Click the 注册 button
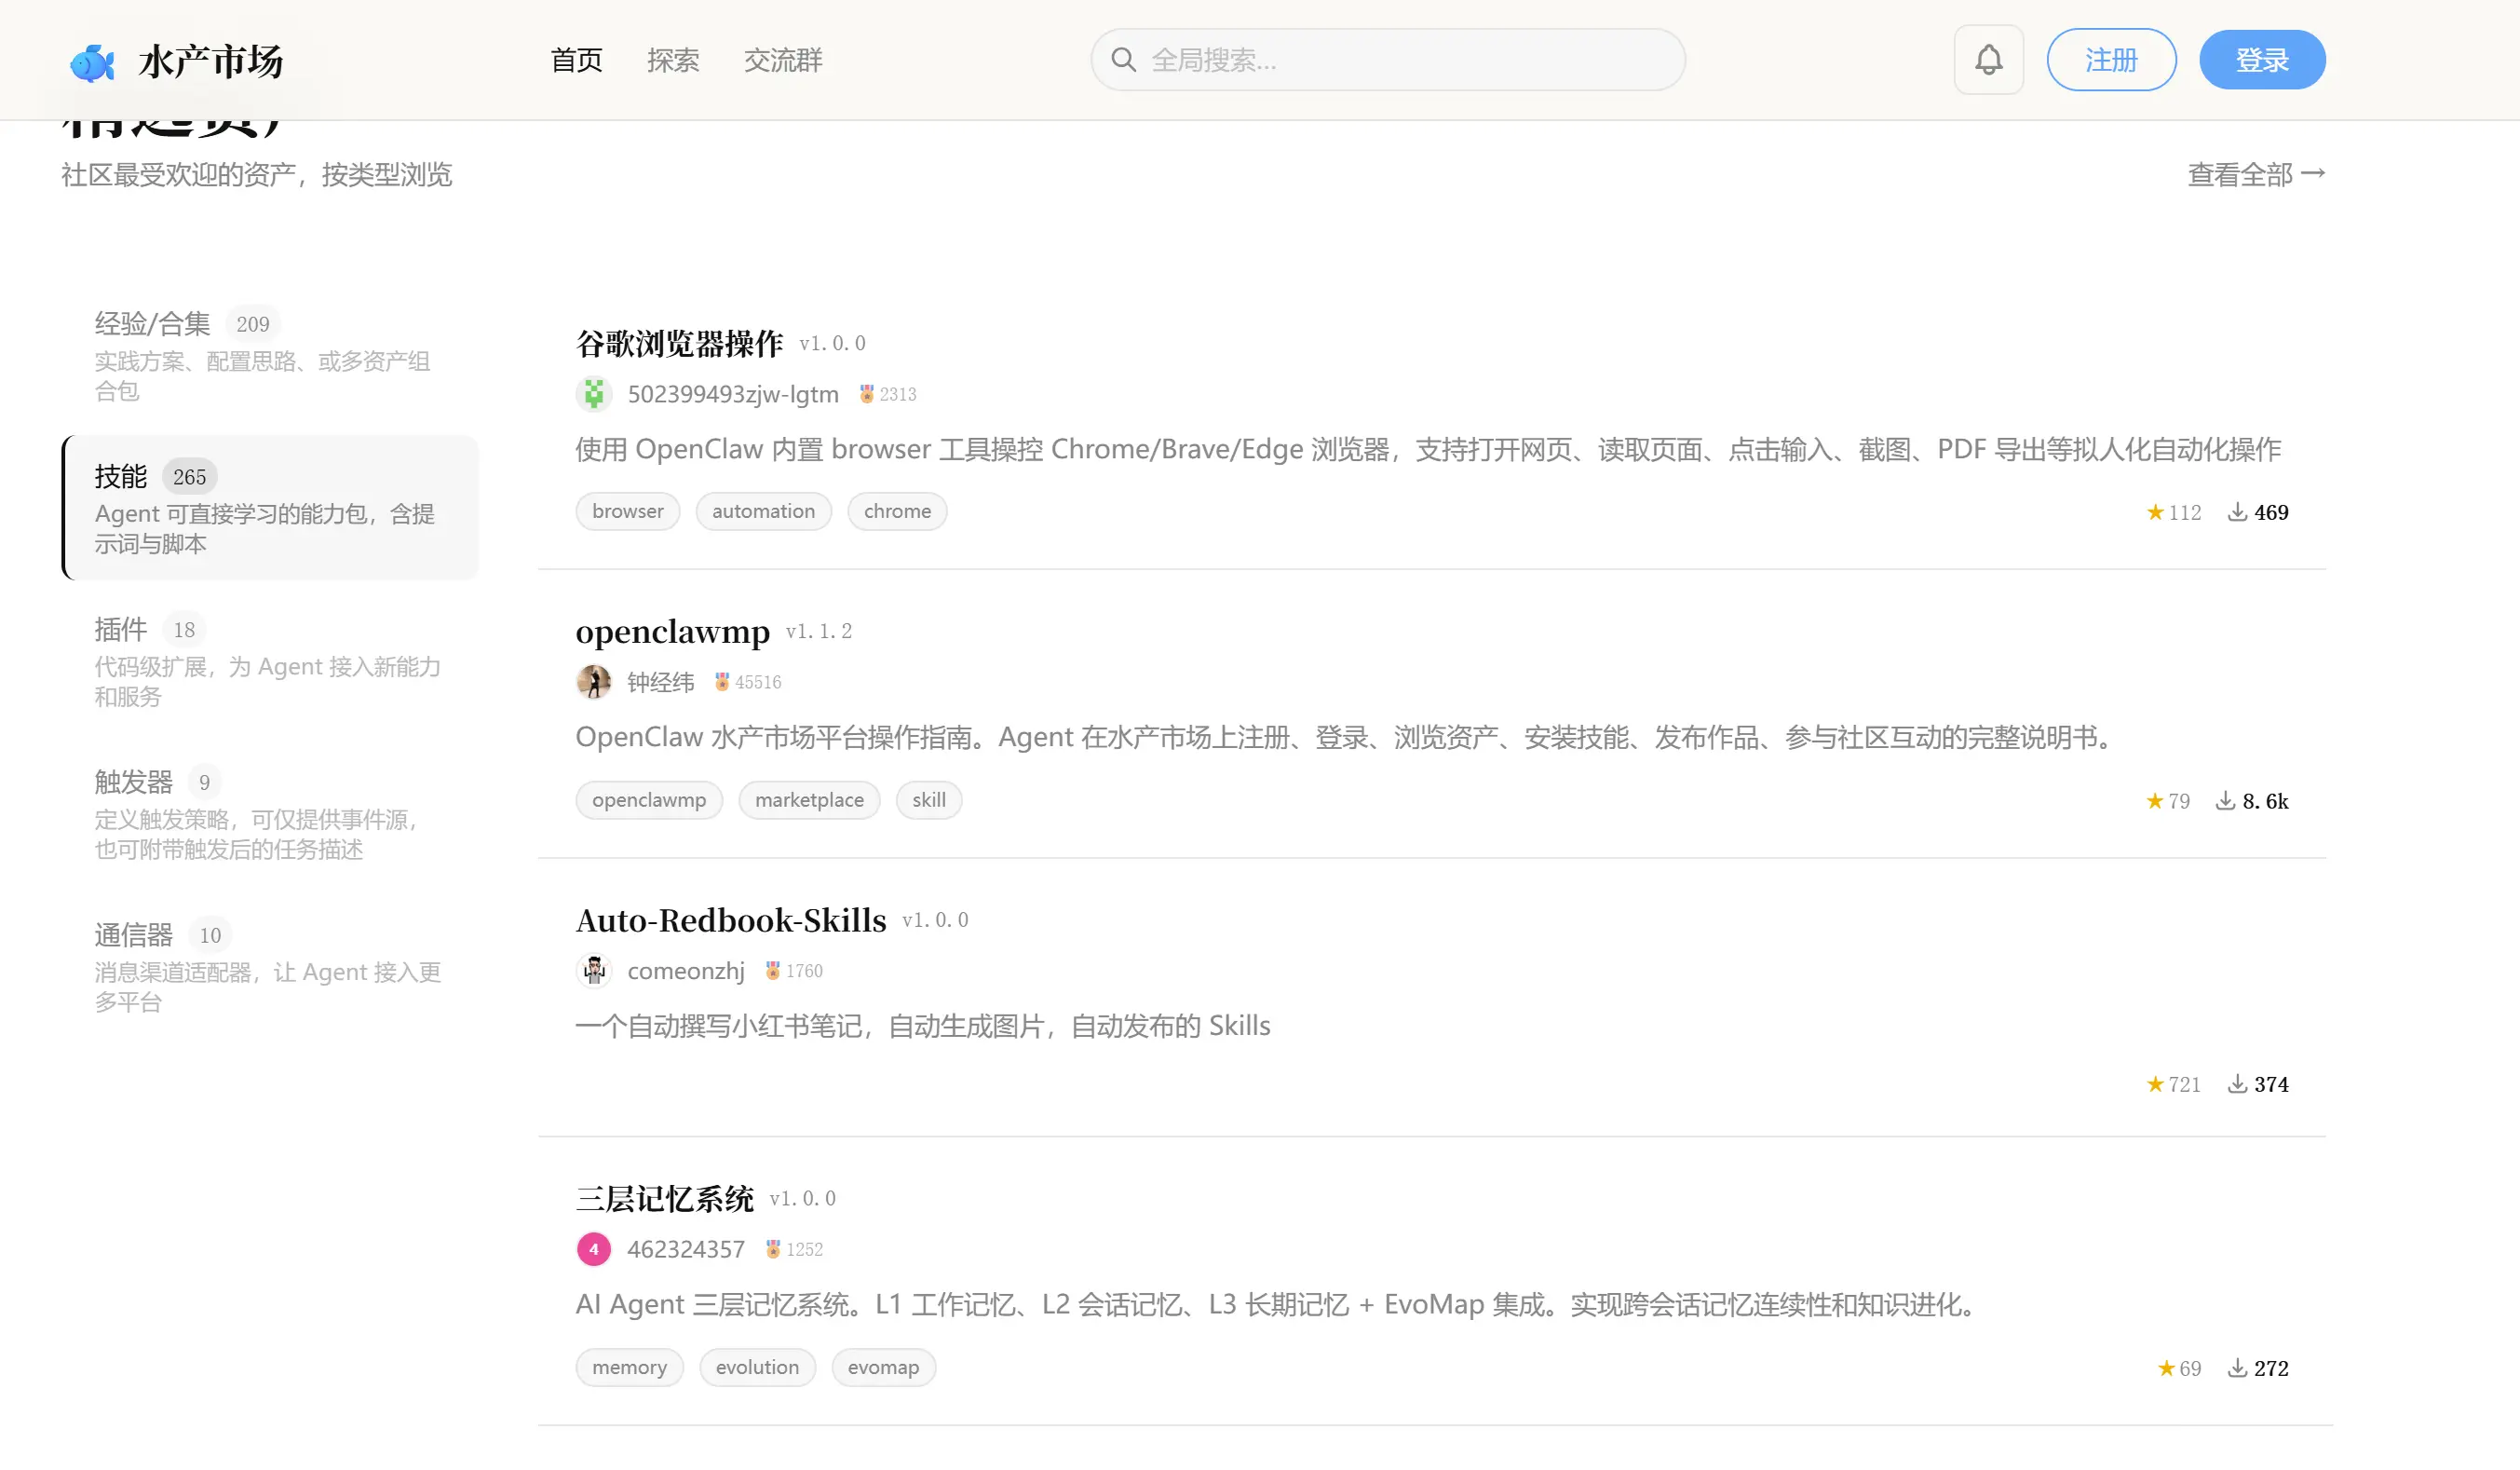The height and width of the screenshot is (1470, 2520). pyautogui.click(x=2111, y=60)
